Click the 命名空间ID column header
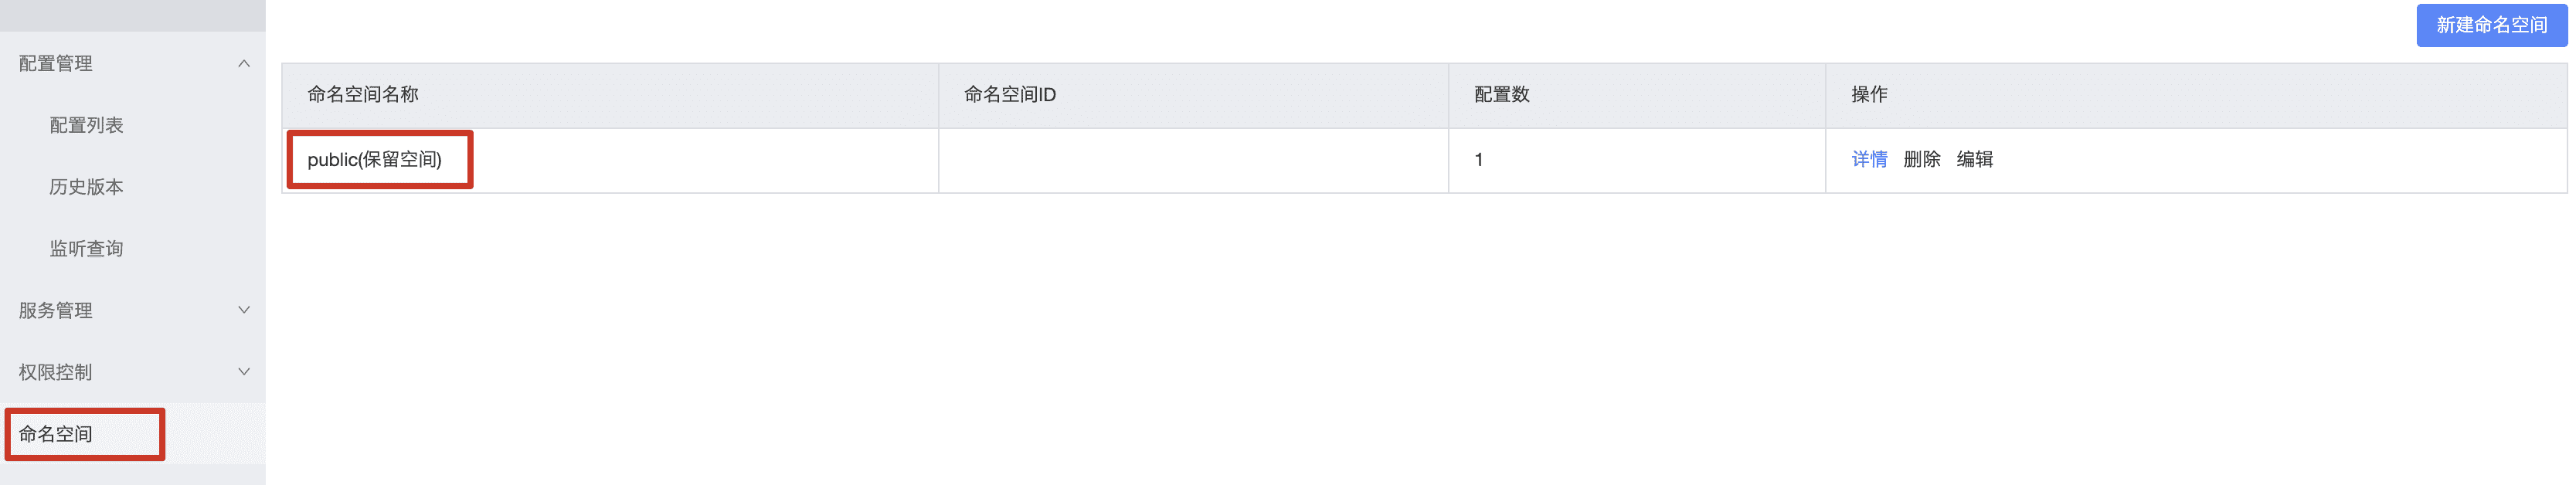Viewport: 2576px width, 485px height. 1009,95
